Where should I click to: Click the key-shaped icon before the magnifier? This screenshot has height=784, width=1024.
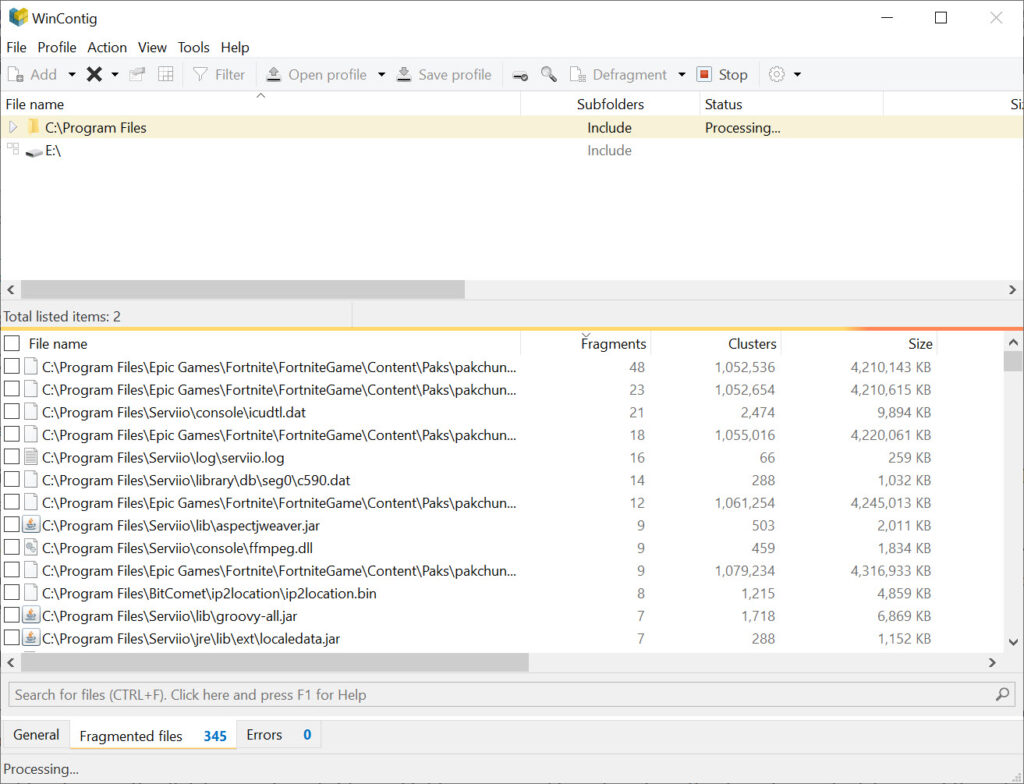[520, 76]
